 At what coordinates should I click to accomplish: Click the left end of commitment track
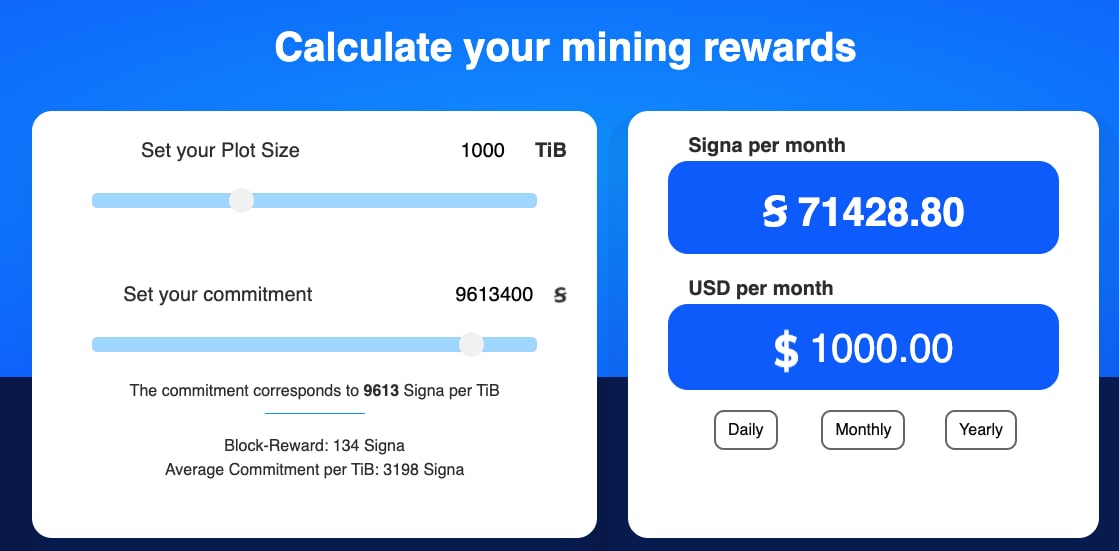point(98,344)
